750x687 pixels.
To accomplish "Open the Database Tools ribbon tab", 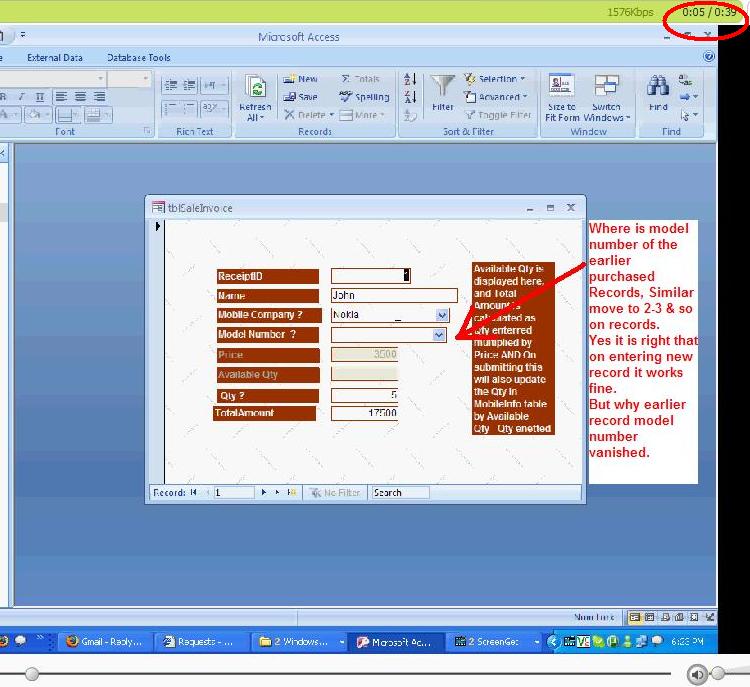I will pos(139,57).
